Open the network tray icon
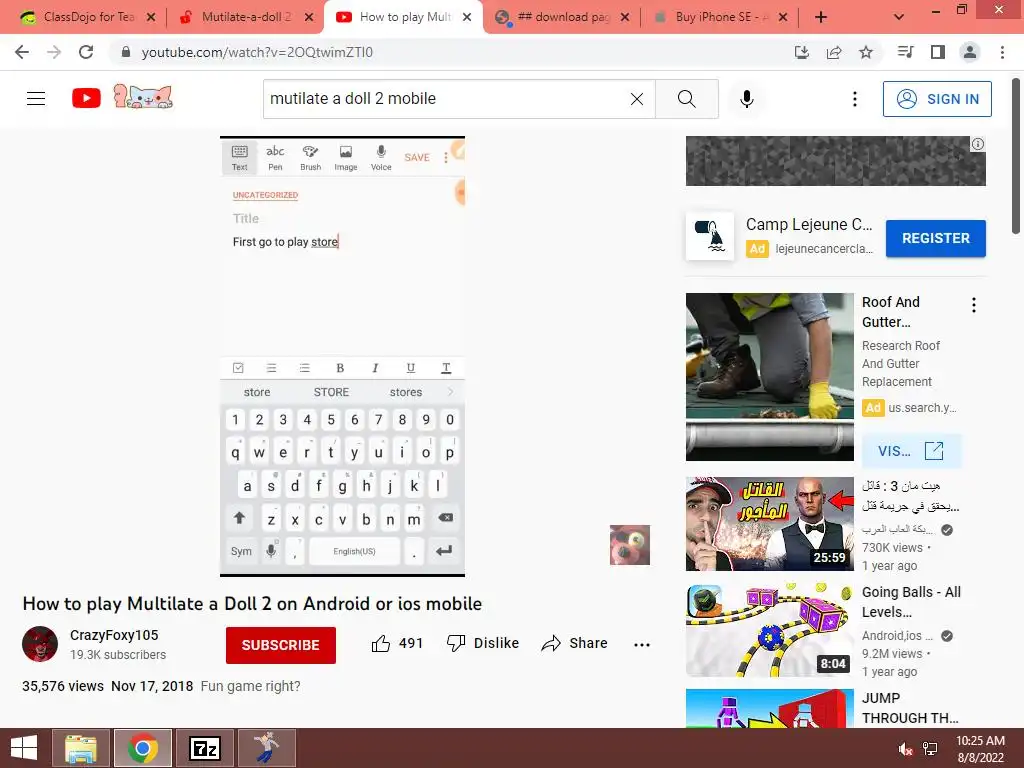 930,749
